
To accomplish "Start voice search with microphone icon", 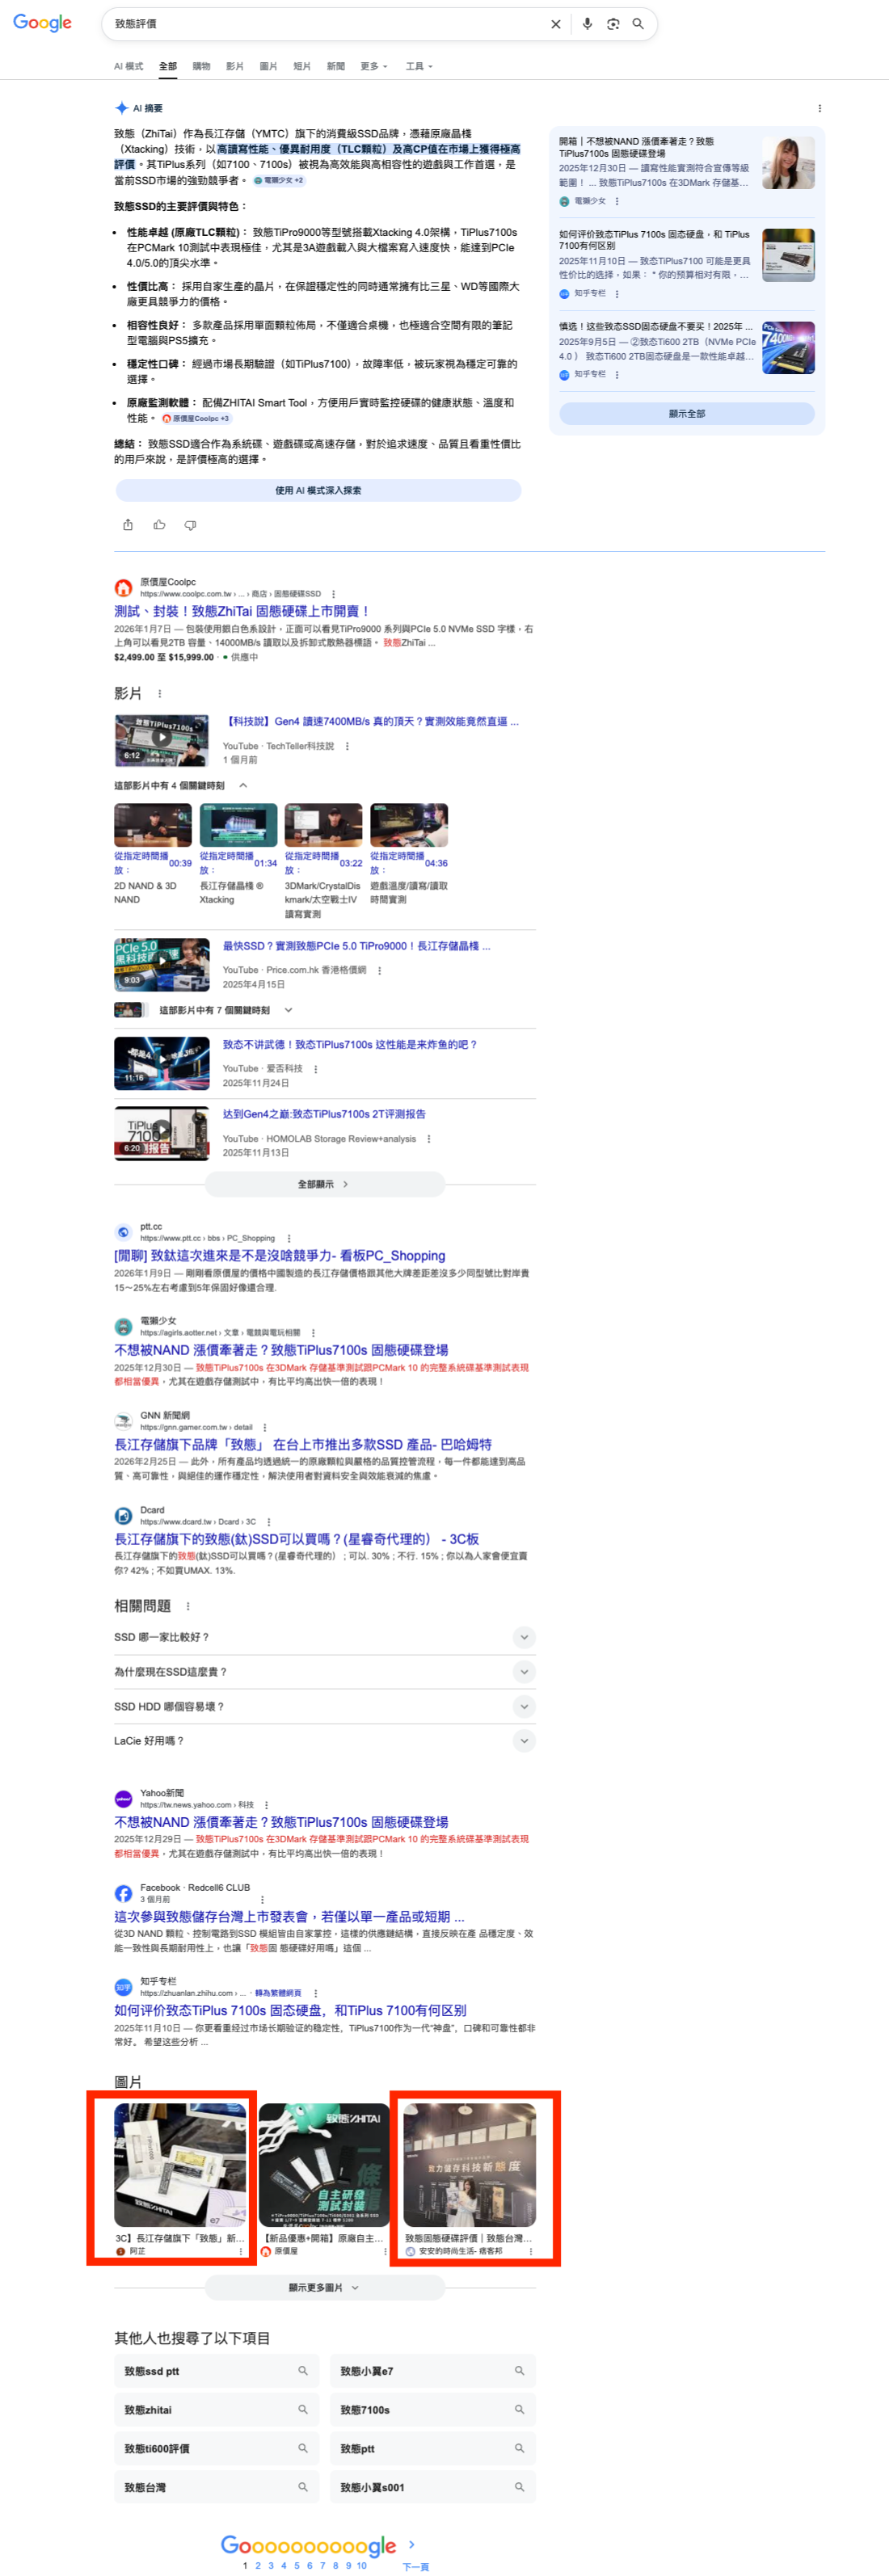I will pyautogui.click(x=587, y=24).
